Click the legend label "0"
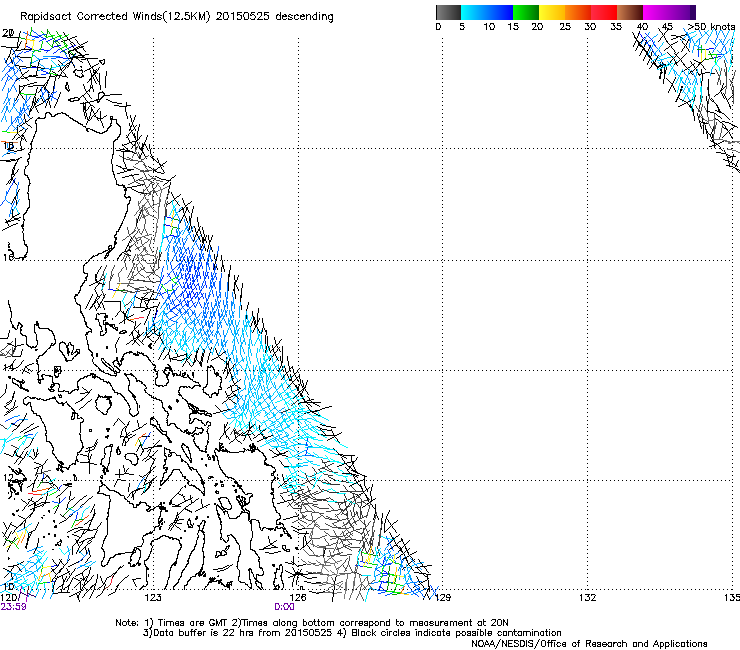The height and width of the screenshot is (650, 740). point(438,27)
